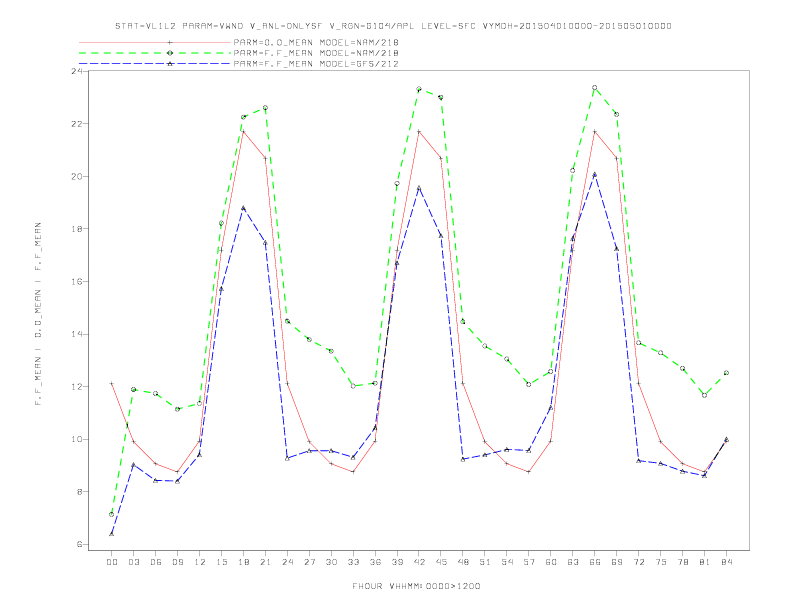Click x-axis forecast hour label 60
This screenshot has width=792, height=612.
pos(551,562)
